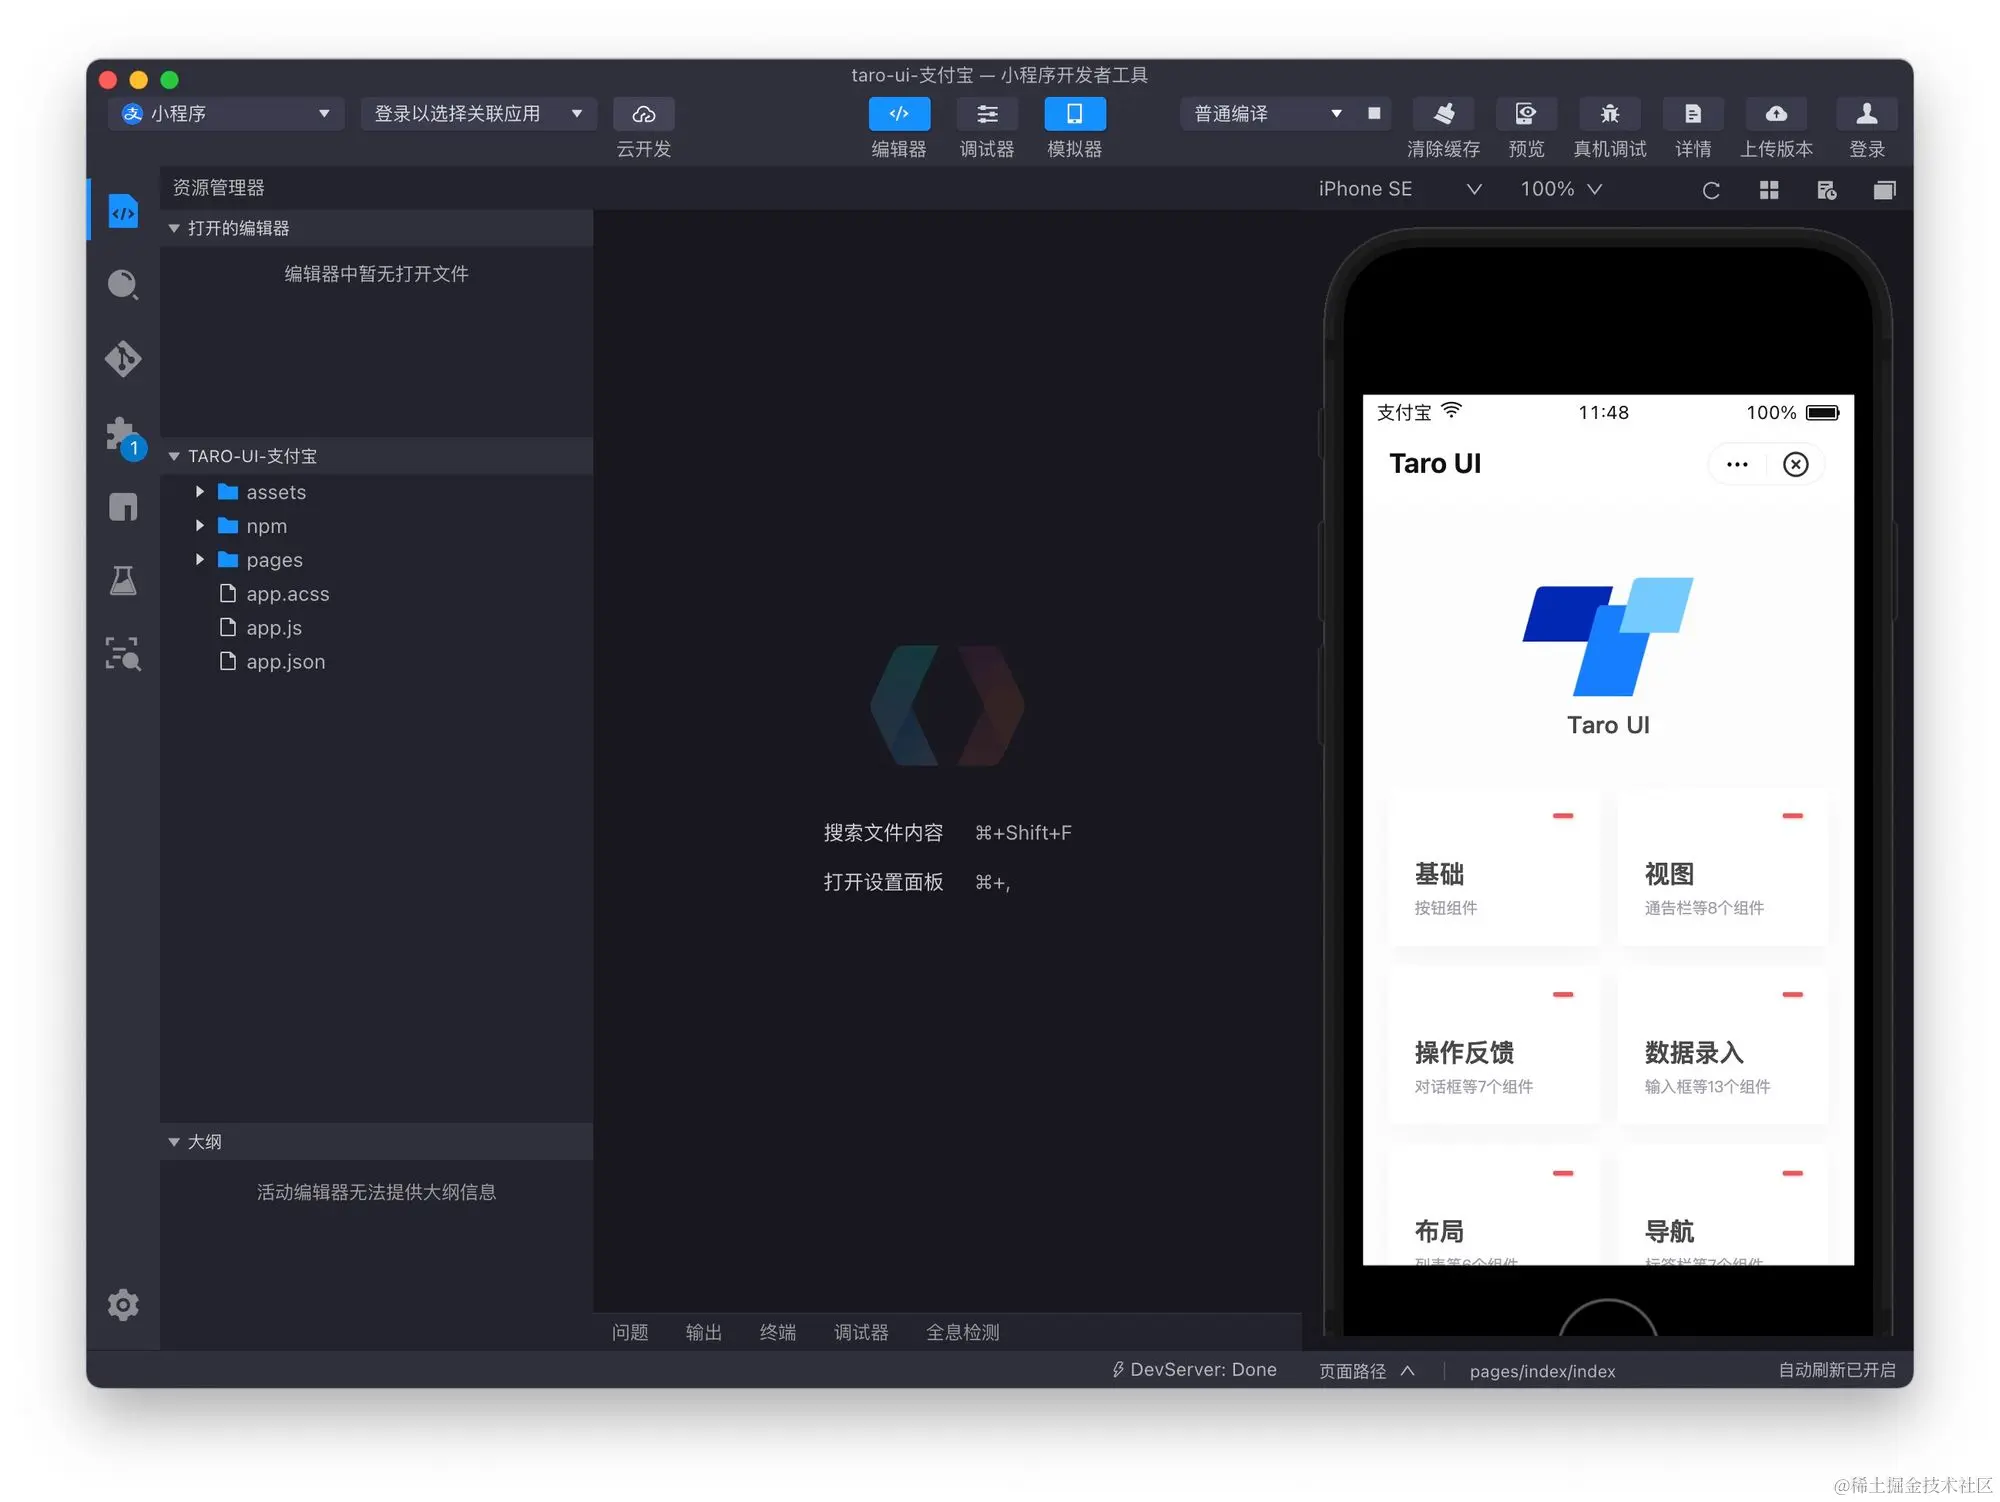
Task: Click the search icon in left sidebar
Action: click(123, 285)
